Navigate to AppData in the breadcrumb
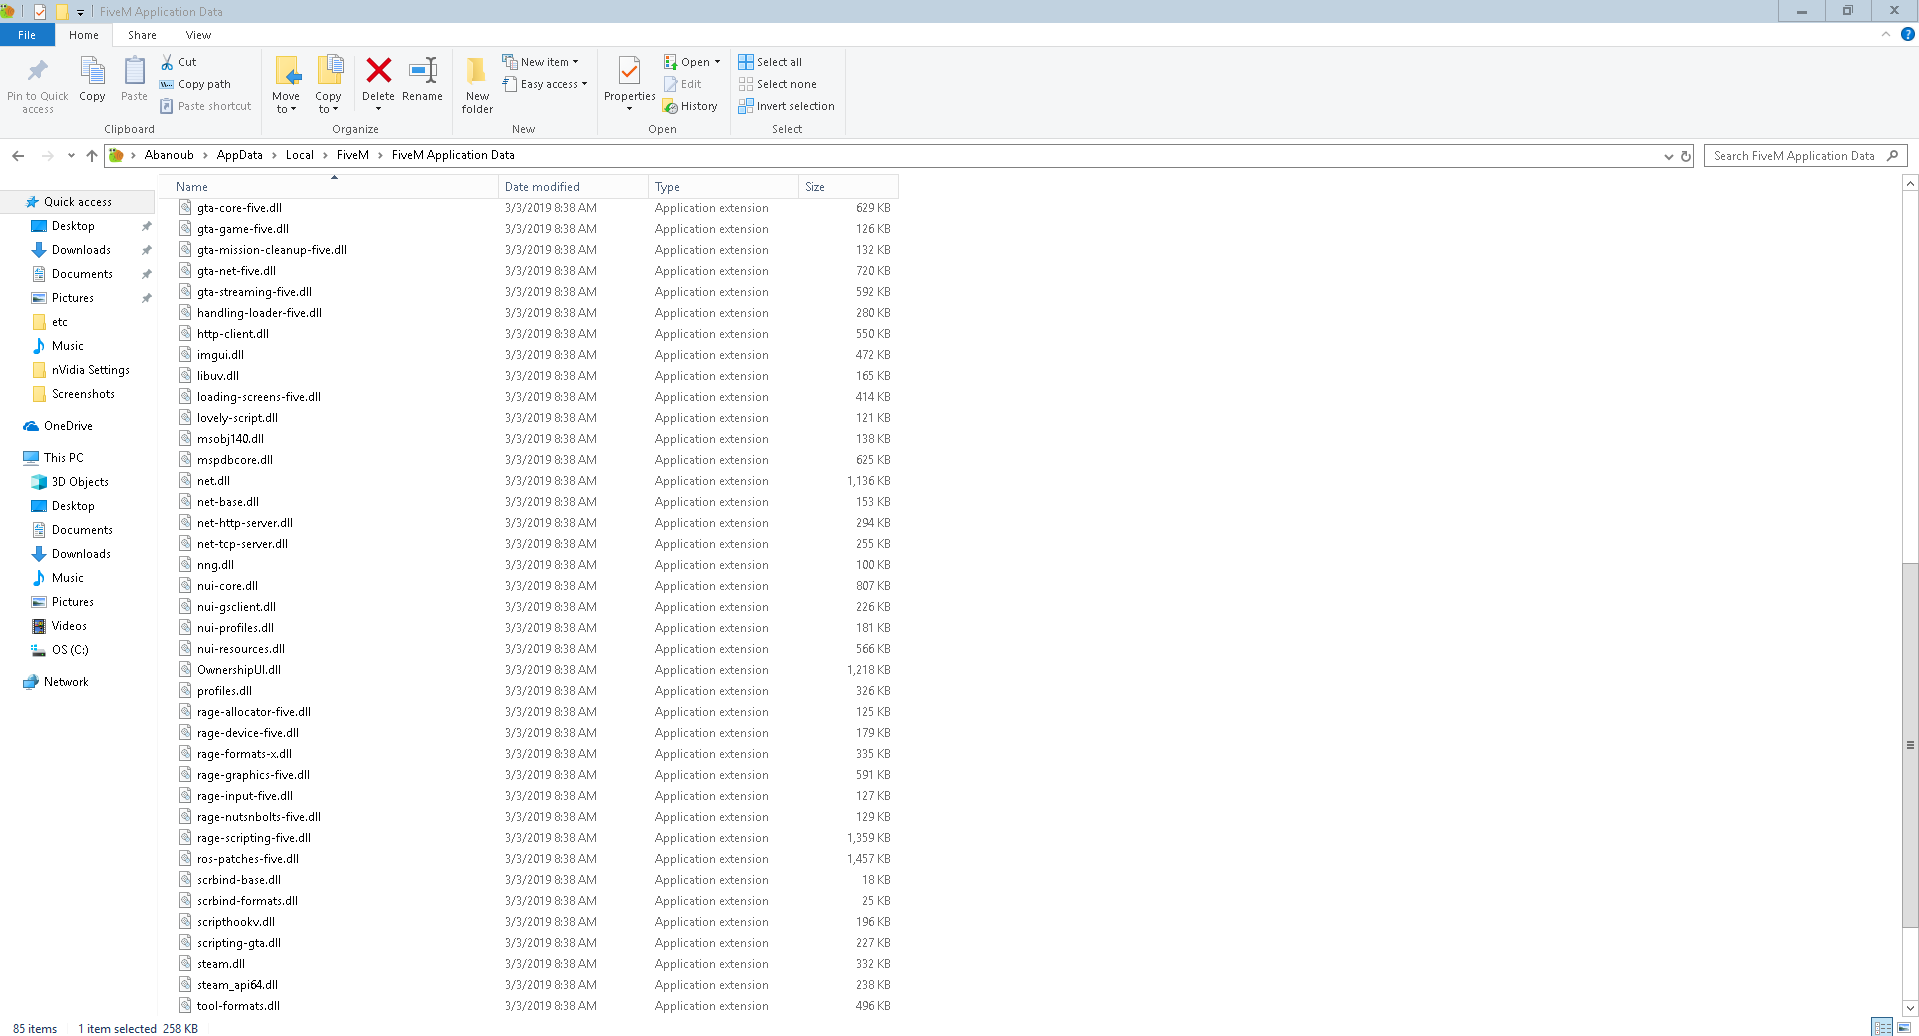 pyautogui.click(x=239, y=155)
